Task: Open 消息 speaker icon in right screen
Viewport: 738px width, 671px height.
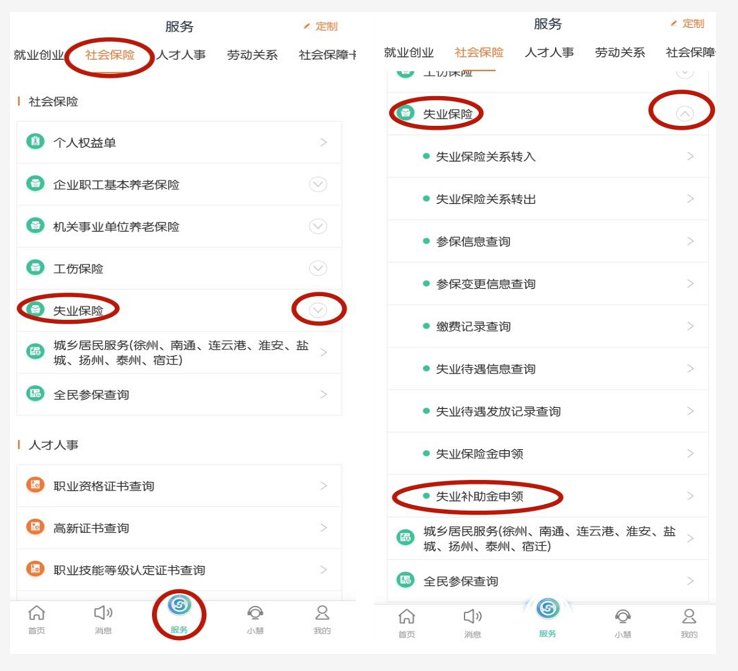Action: [473, 616]
